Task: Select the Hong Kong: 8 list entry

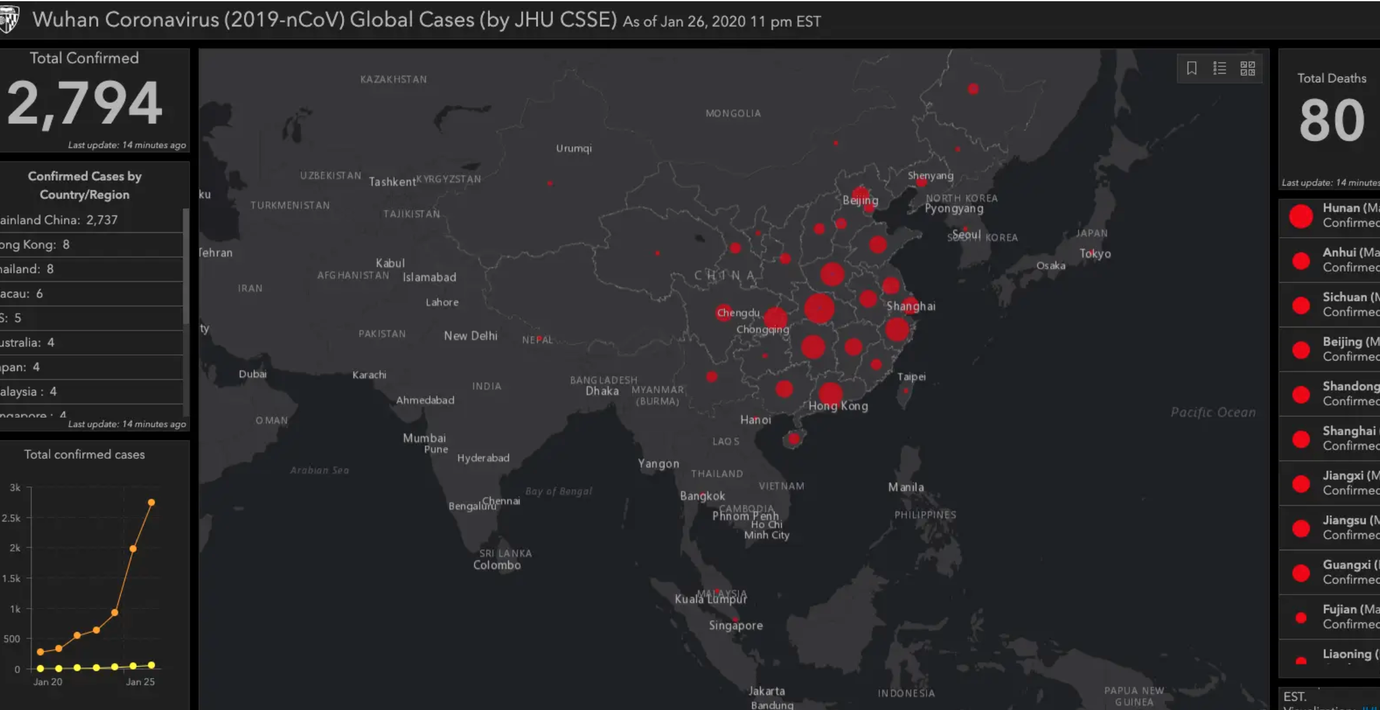Action: [90, 245]
